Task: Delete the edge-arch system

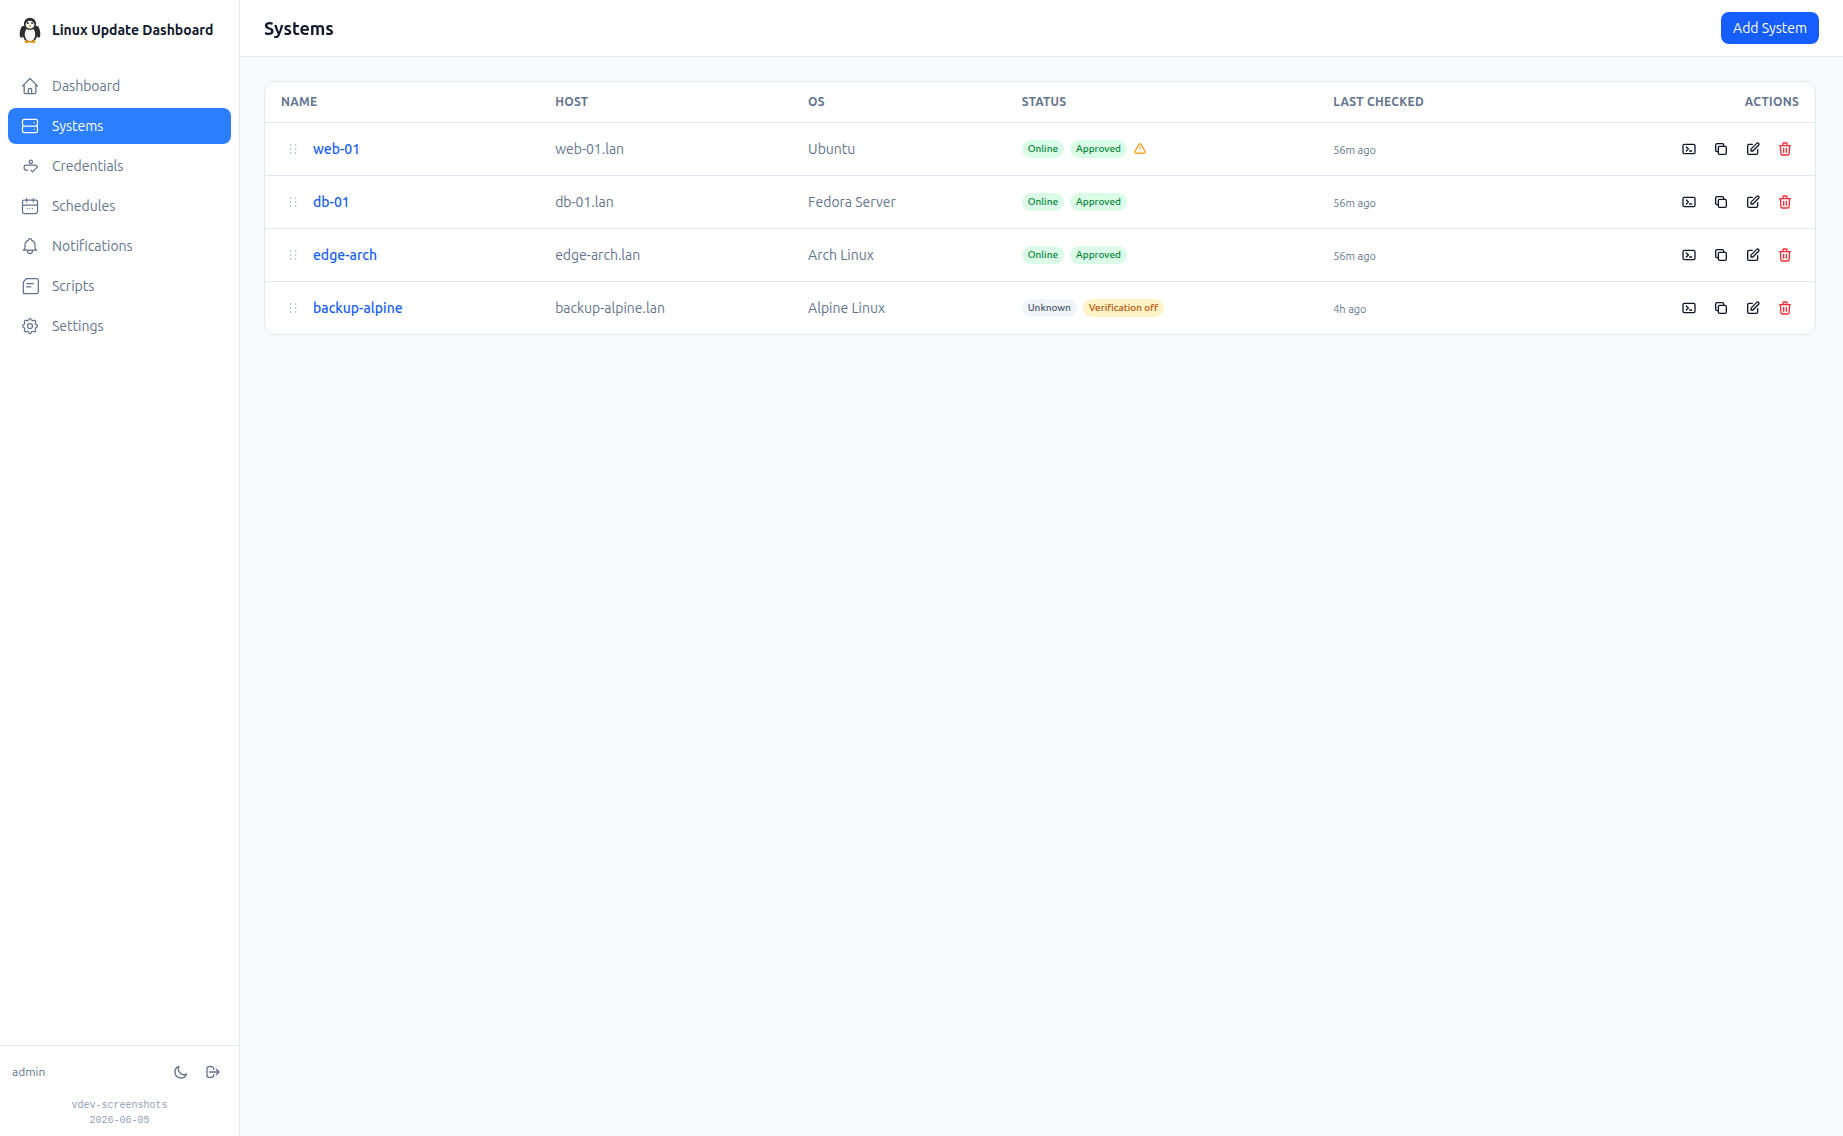Action: click(x=1785, y=255)
